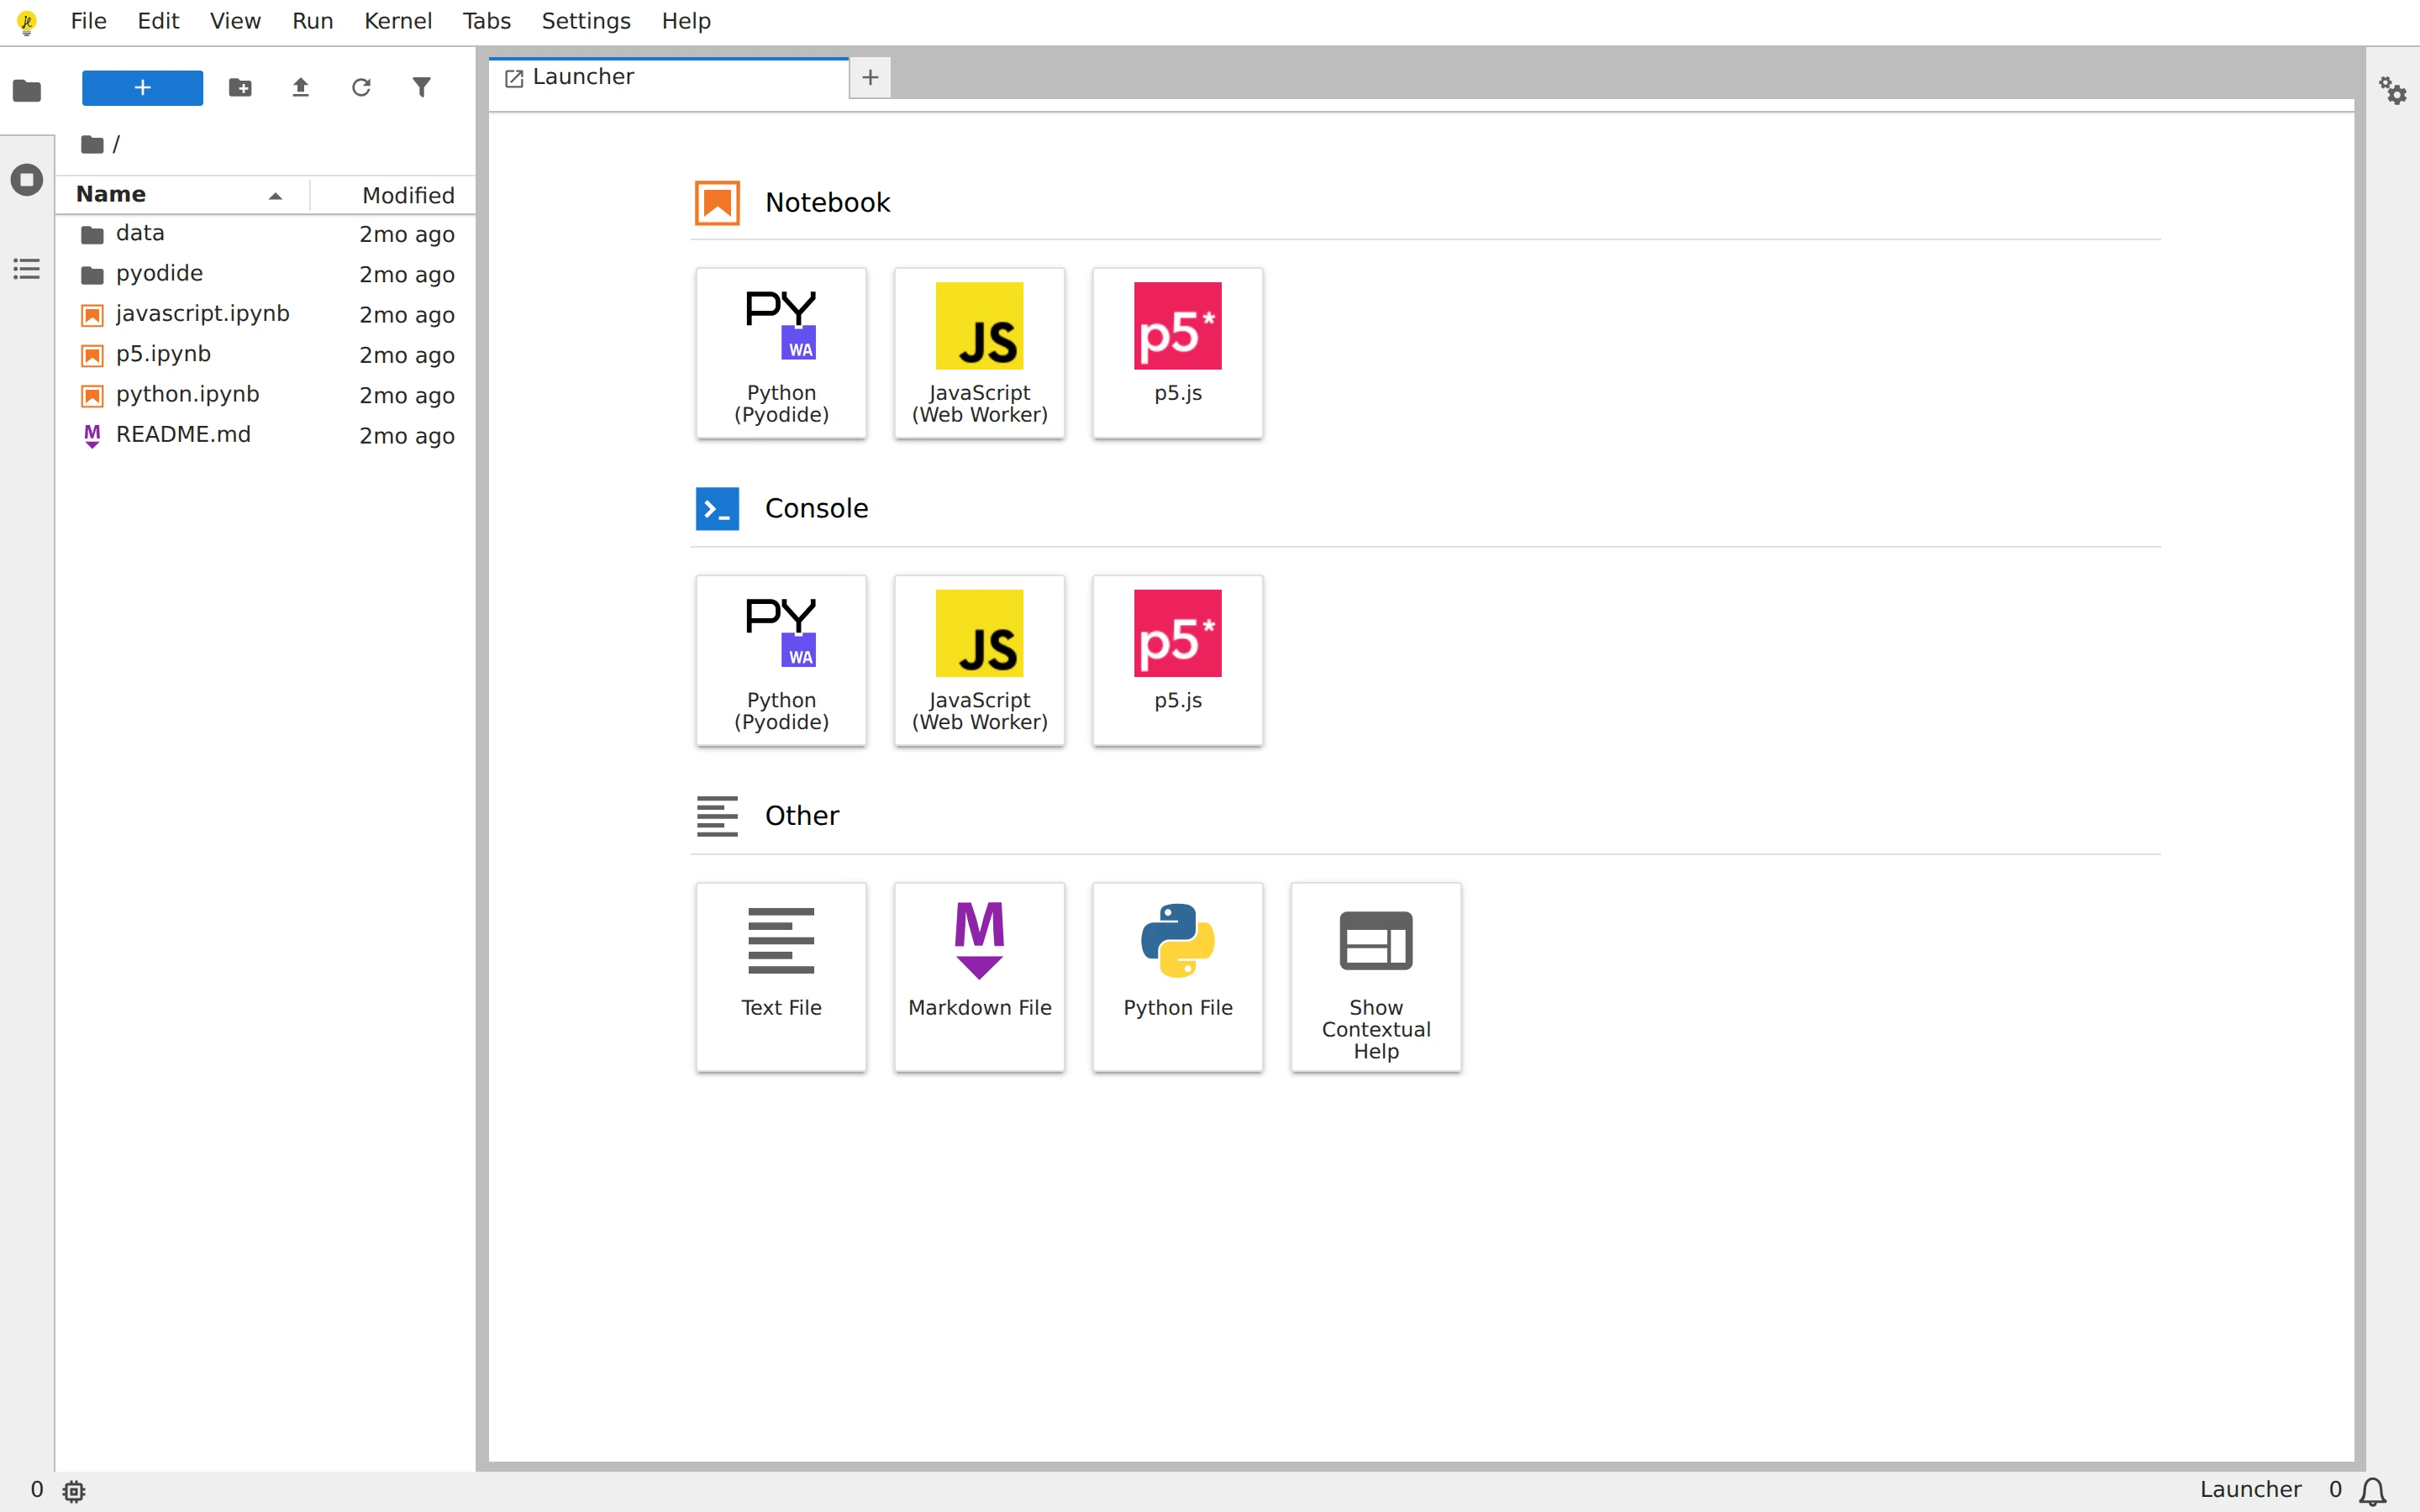Open Property Inspector gear icon
The height and width of the screenshot is (1512, 2420).
click(2392, 90)
